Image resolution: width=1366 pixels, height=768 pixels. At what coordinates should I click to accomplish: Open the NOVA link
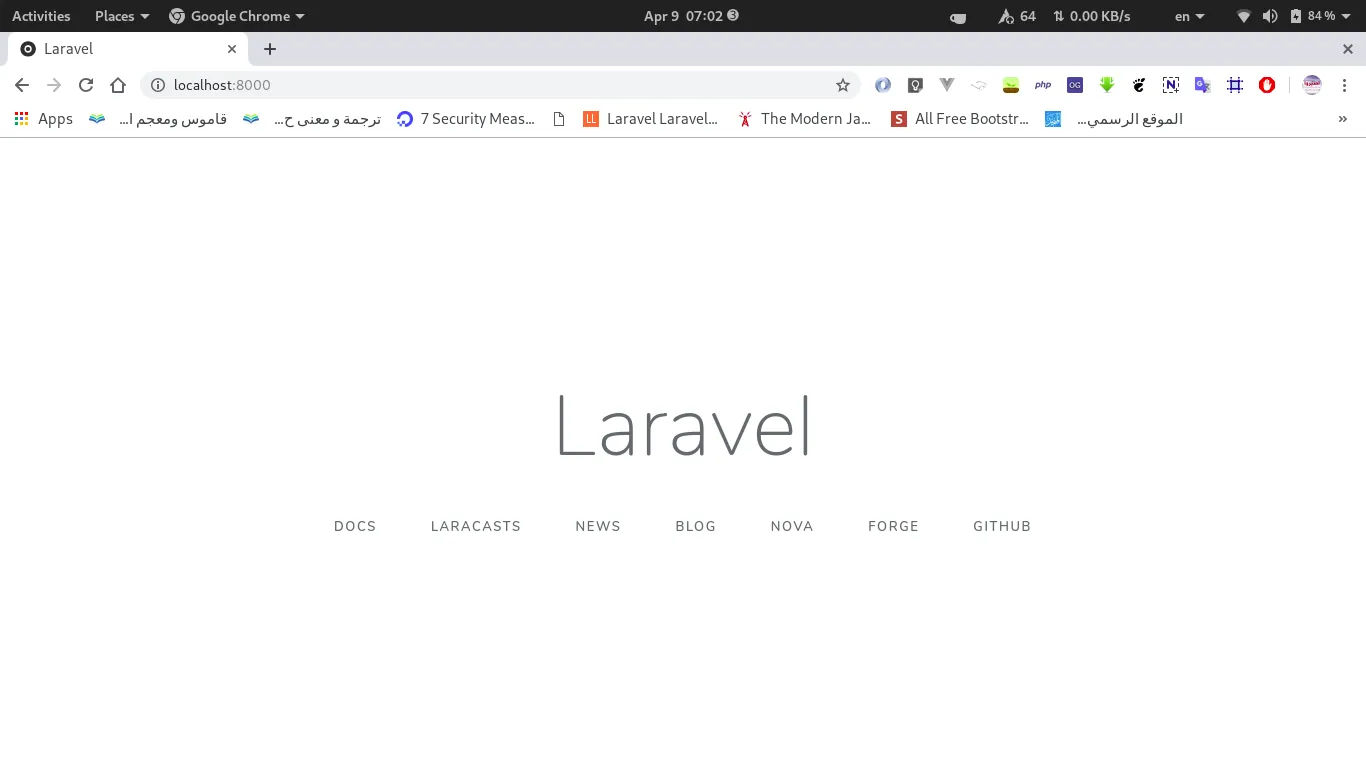(x=792, y=526)
